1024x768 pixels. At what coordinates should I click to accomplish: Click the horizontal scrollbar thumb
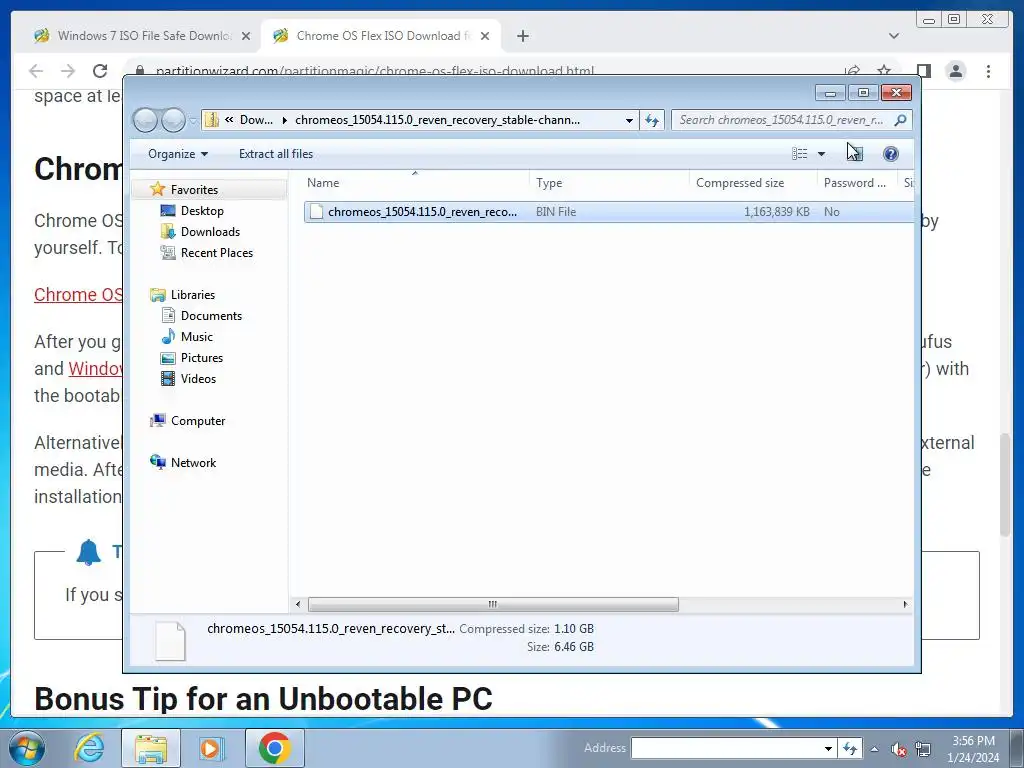(493, 604)
